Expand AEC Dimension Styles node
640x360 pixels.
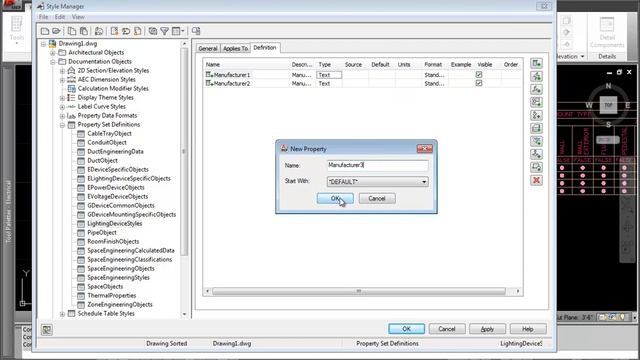tap(62, 80)
